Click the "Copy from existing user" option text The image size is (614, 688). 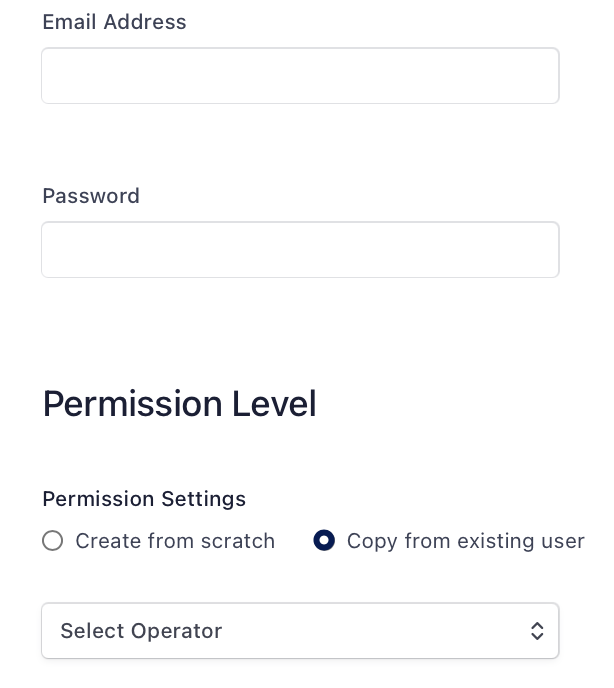[x=465, y=541]
